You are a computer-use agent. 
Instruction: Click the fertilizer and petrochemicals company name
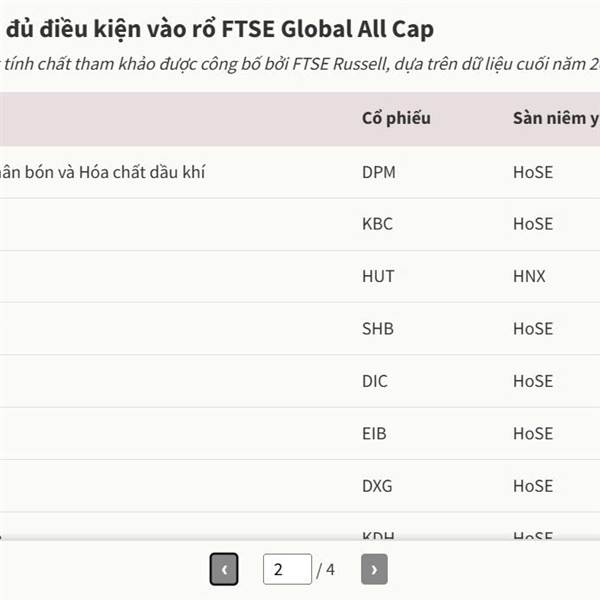104,172
